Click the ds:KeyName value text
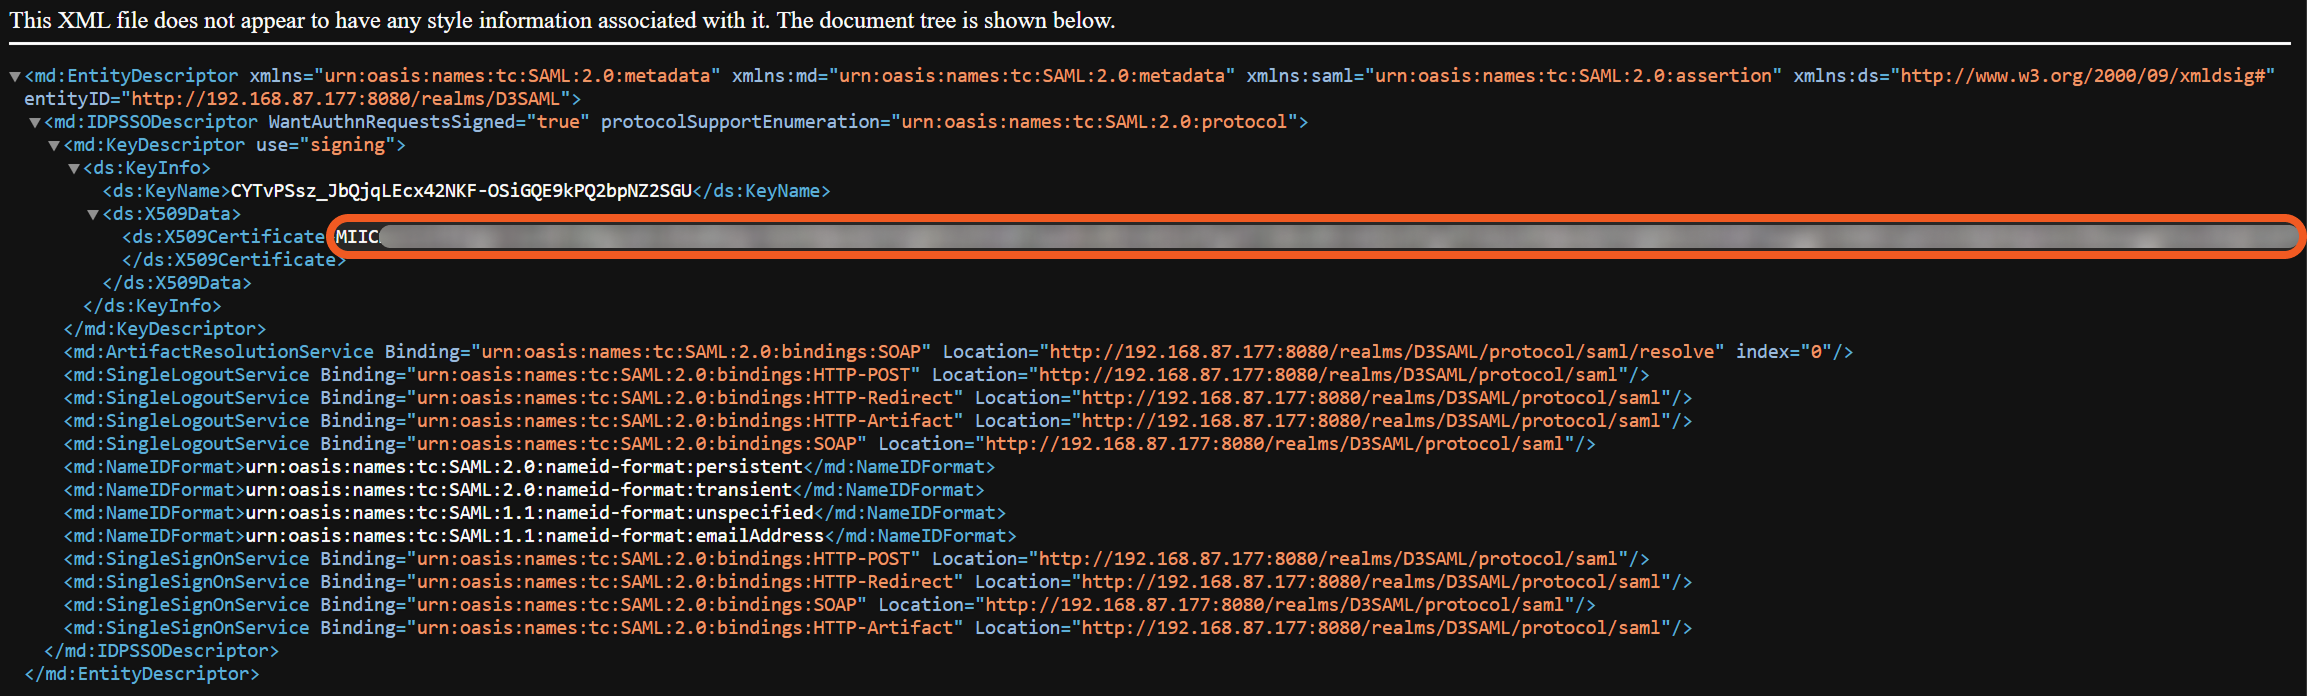 click(461, 191)
